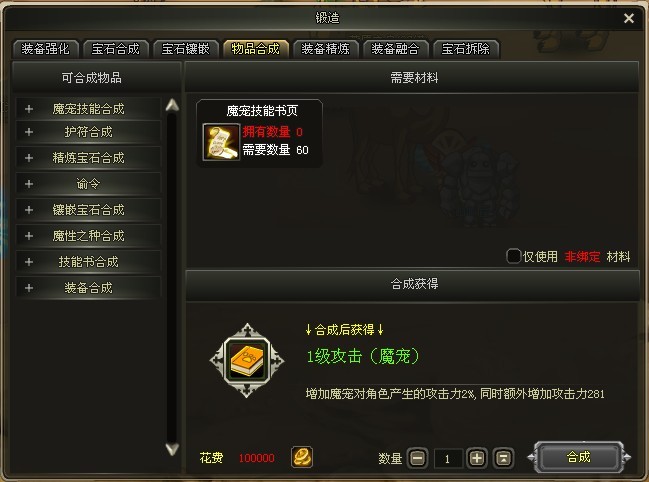This screenshot has height=482, width=649.
Task: Open the 宝石镶嵌 tab
Action: tap(185, 49)
